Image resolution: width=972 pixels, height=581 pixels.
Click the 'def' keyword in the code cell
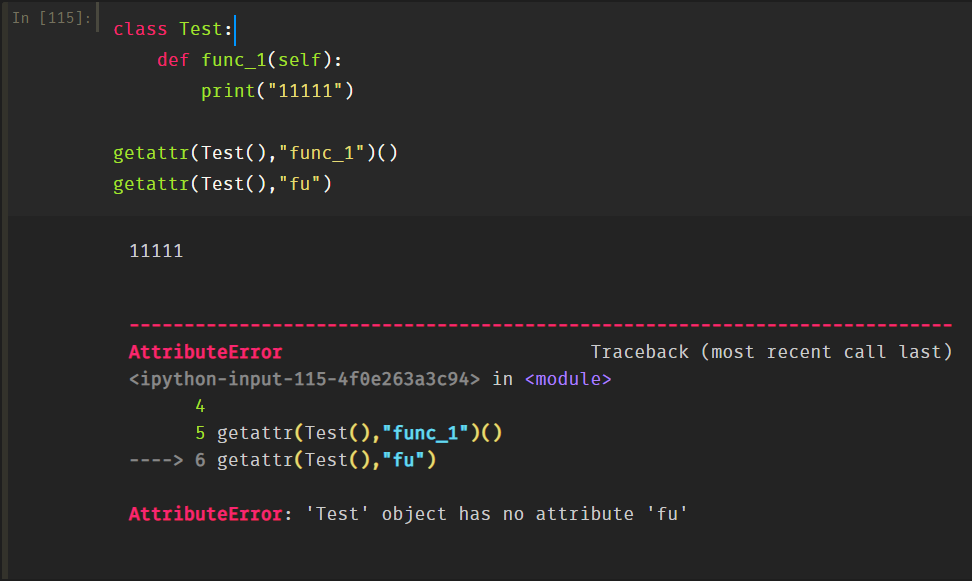point(173,60)
